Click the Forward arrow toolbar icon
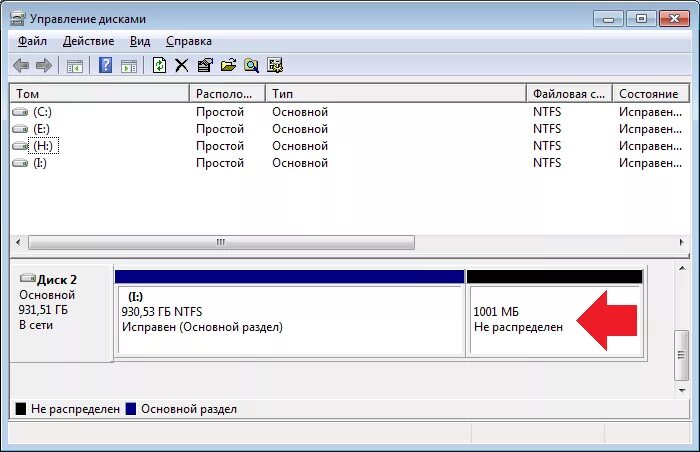Viewport: 700px width, 452px height. 43,66
